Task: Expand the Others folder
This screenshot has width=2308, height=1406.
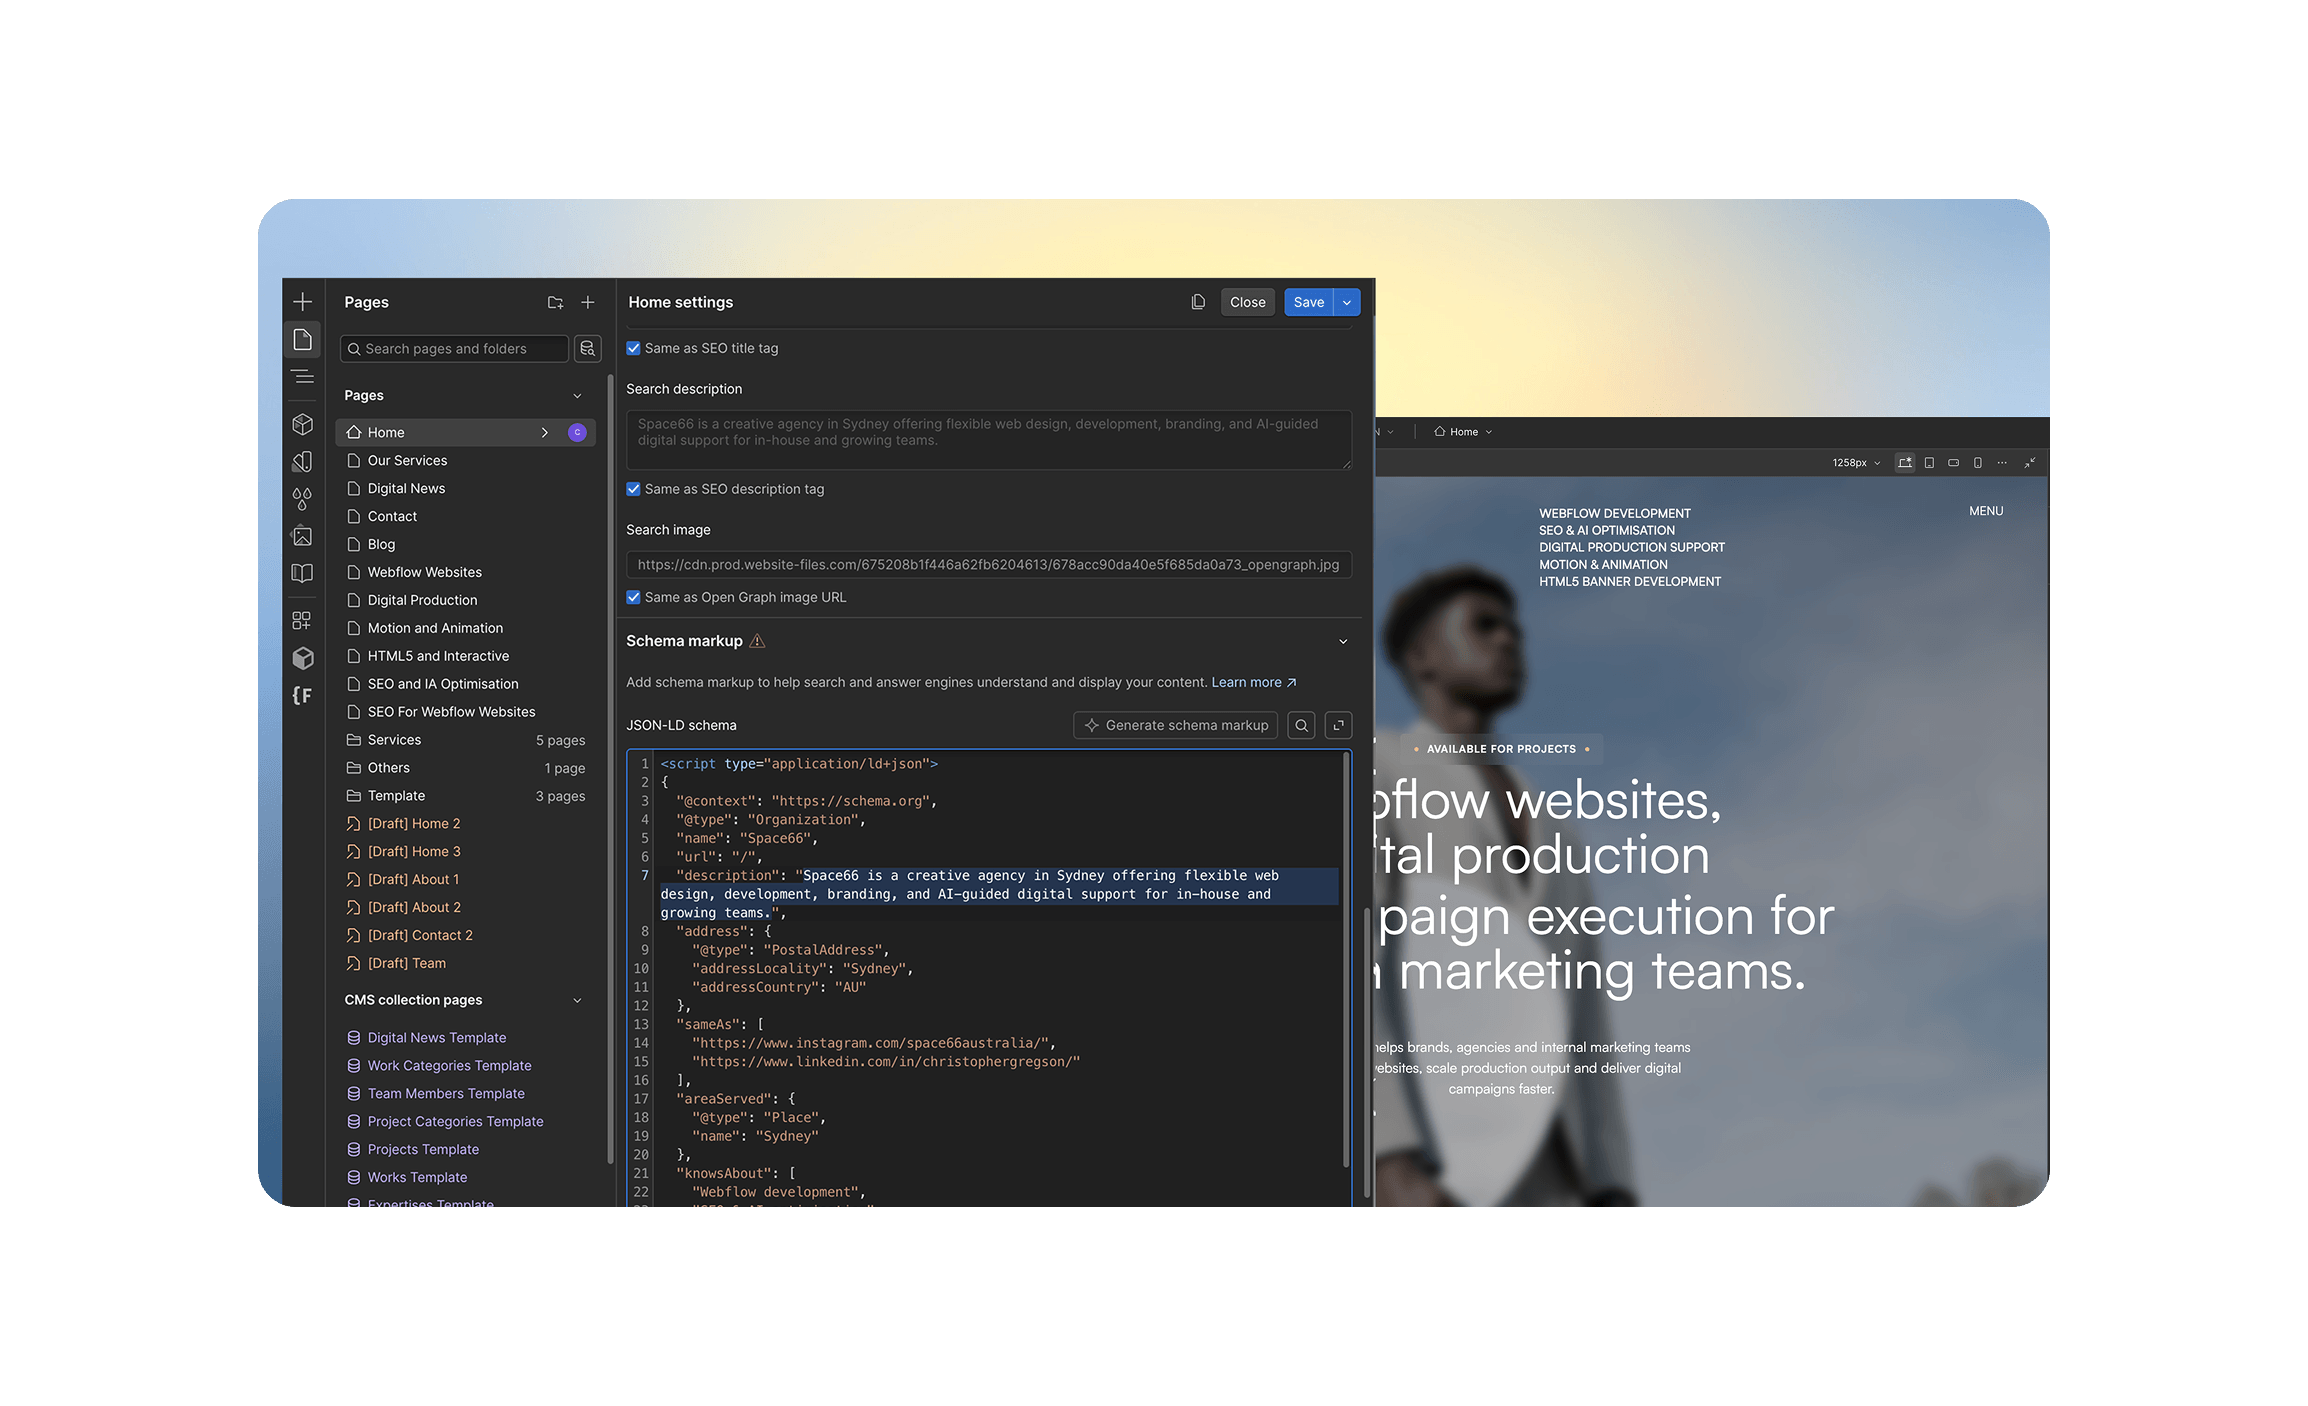Action: point(466,768)
